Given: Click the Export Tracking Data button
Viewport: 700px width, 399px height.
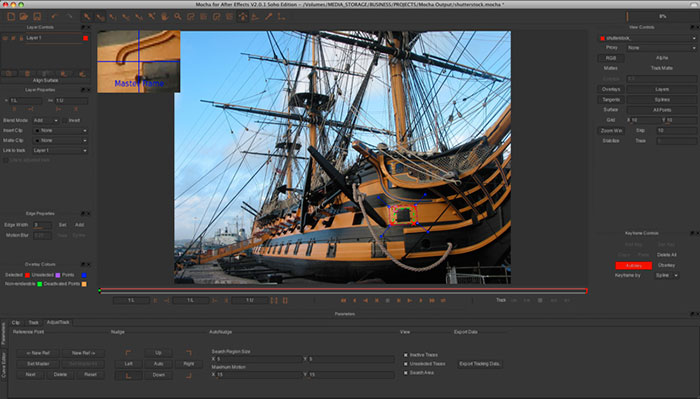Looking at the screenshot, I should pos(479,364).
